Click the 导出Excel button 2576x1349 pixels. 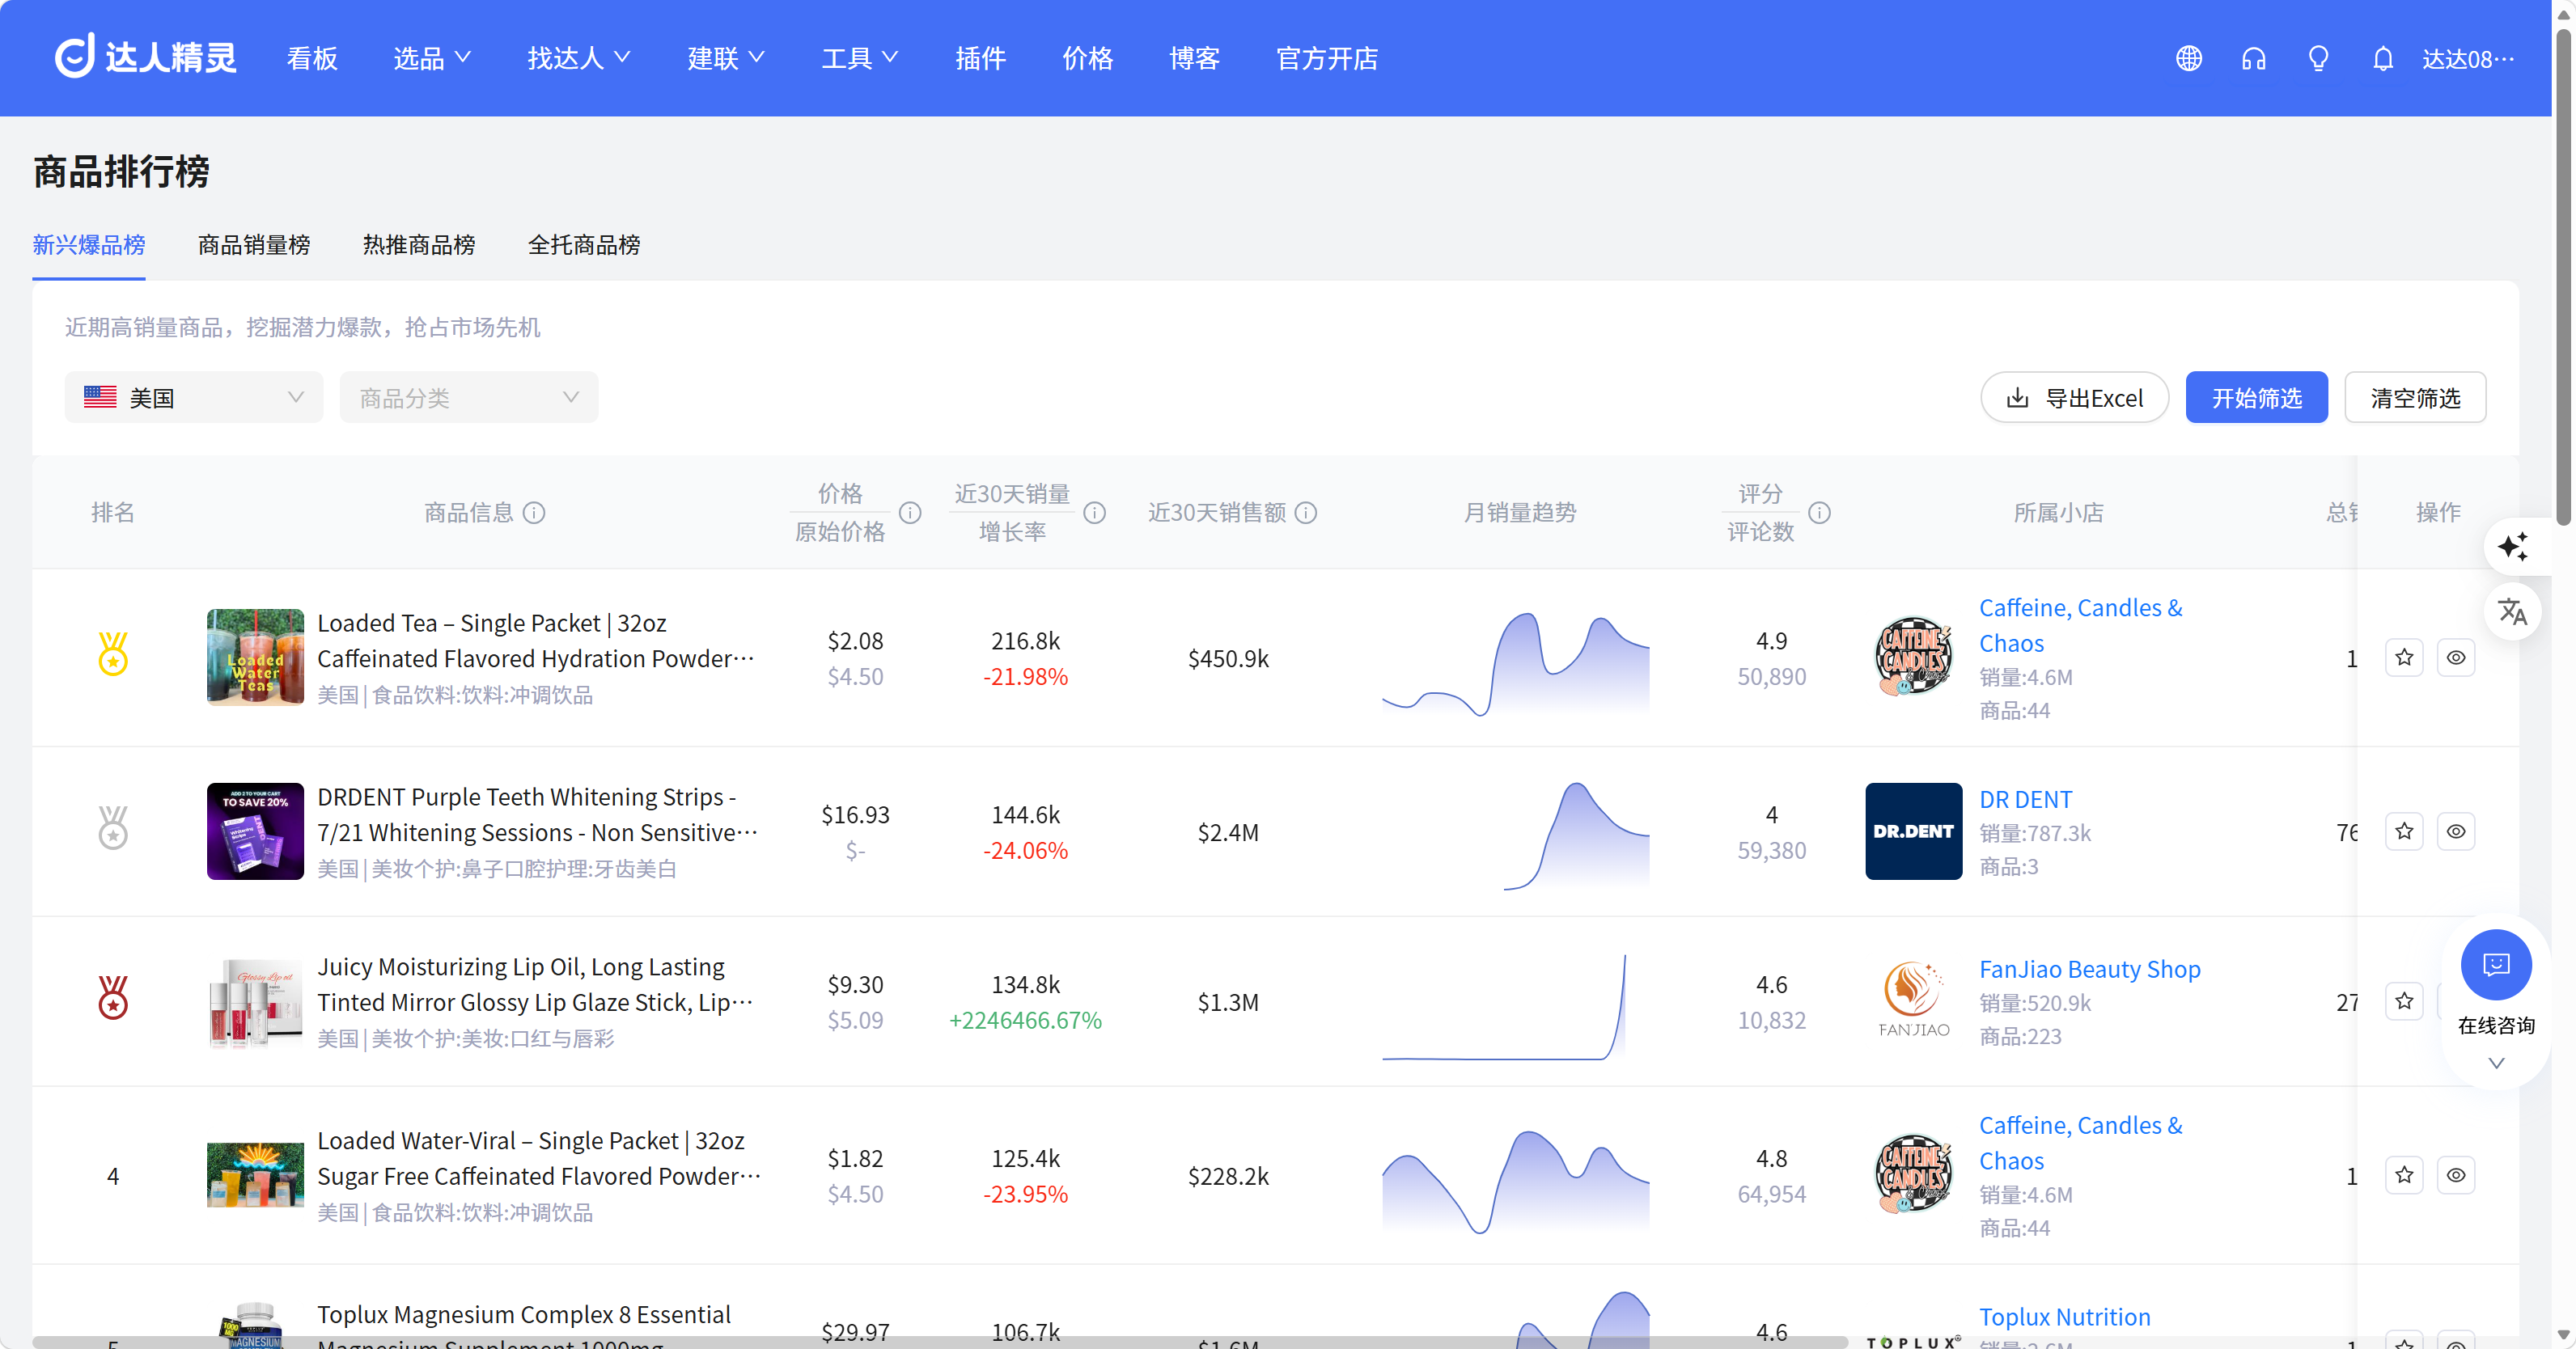(x=2074, y=397)
